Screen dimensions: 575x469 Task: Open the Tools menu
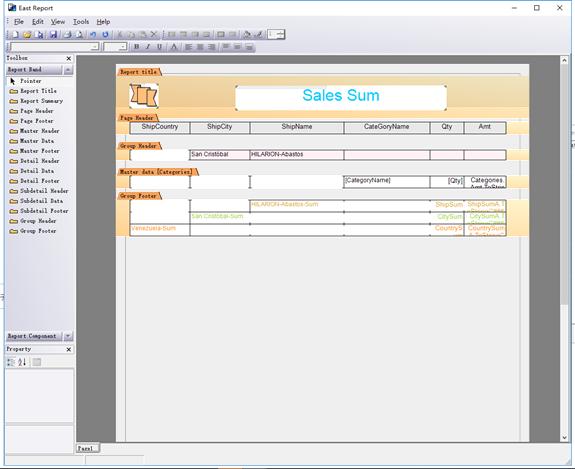click(x=81, y=22)
